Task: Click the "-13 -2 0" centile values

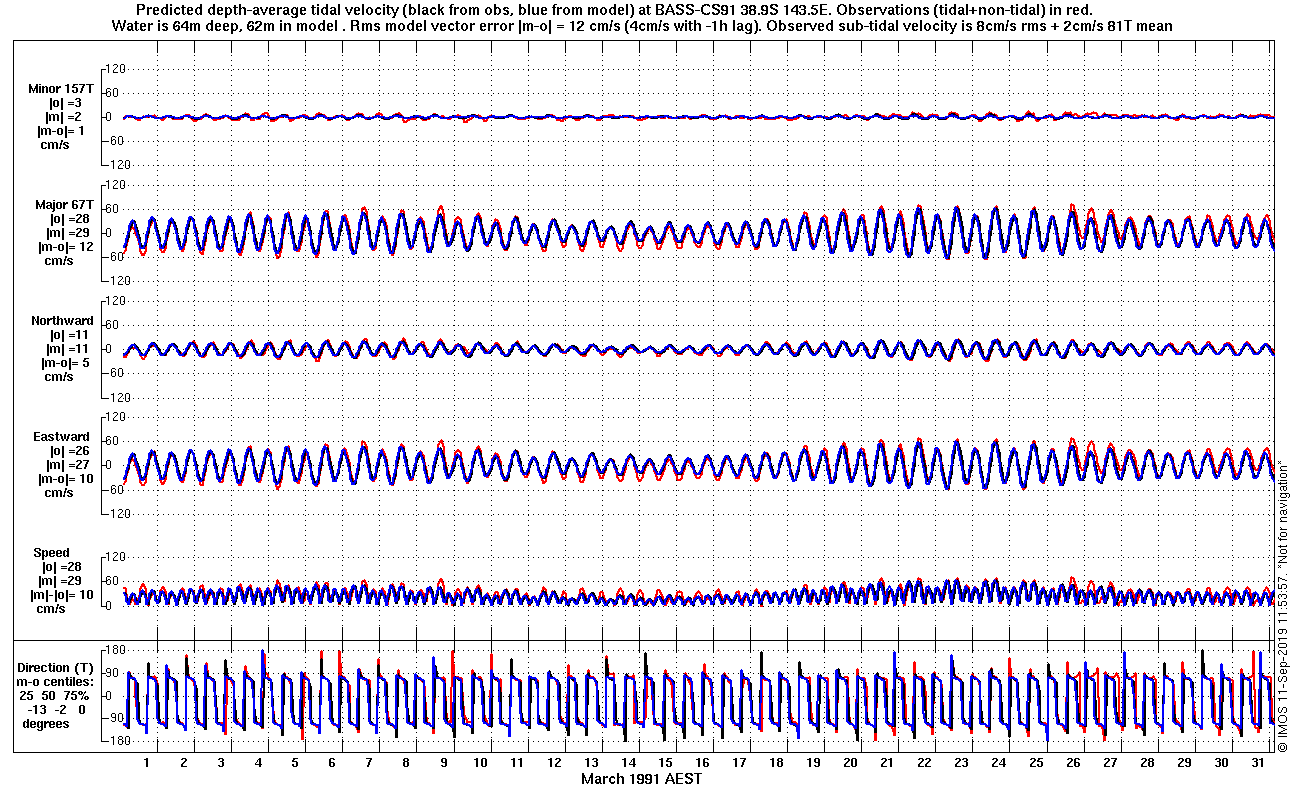Action: [x=56, y=710]
